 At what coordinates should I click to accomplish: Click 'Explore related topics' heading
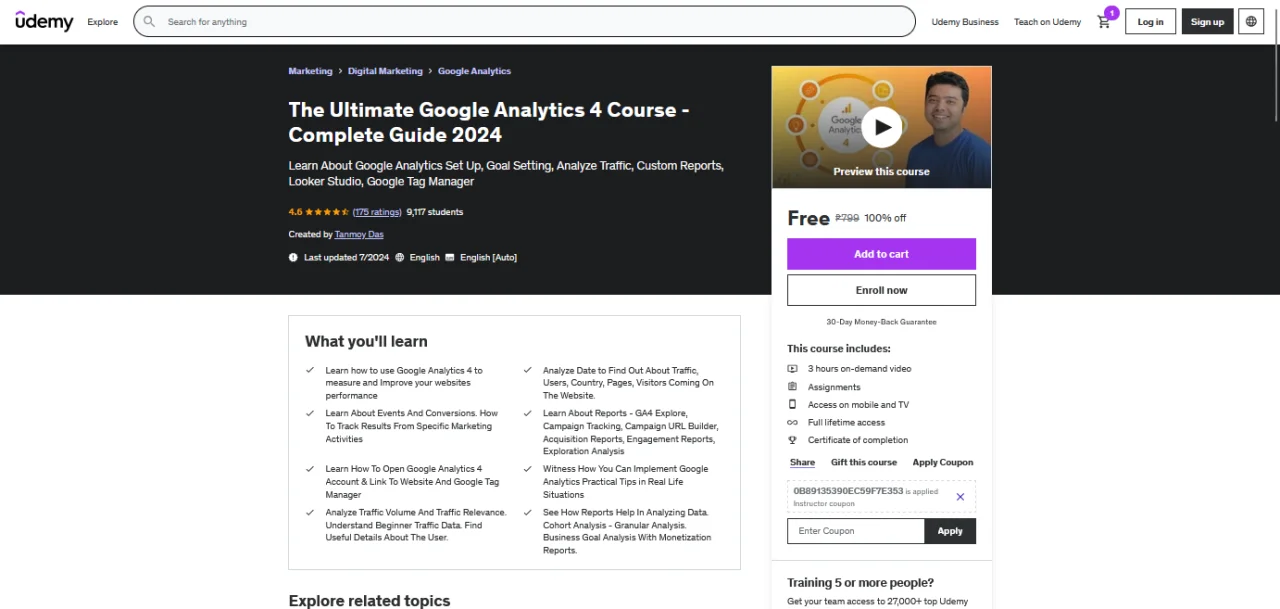tap(369, 601)
